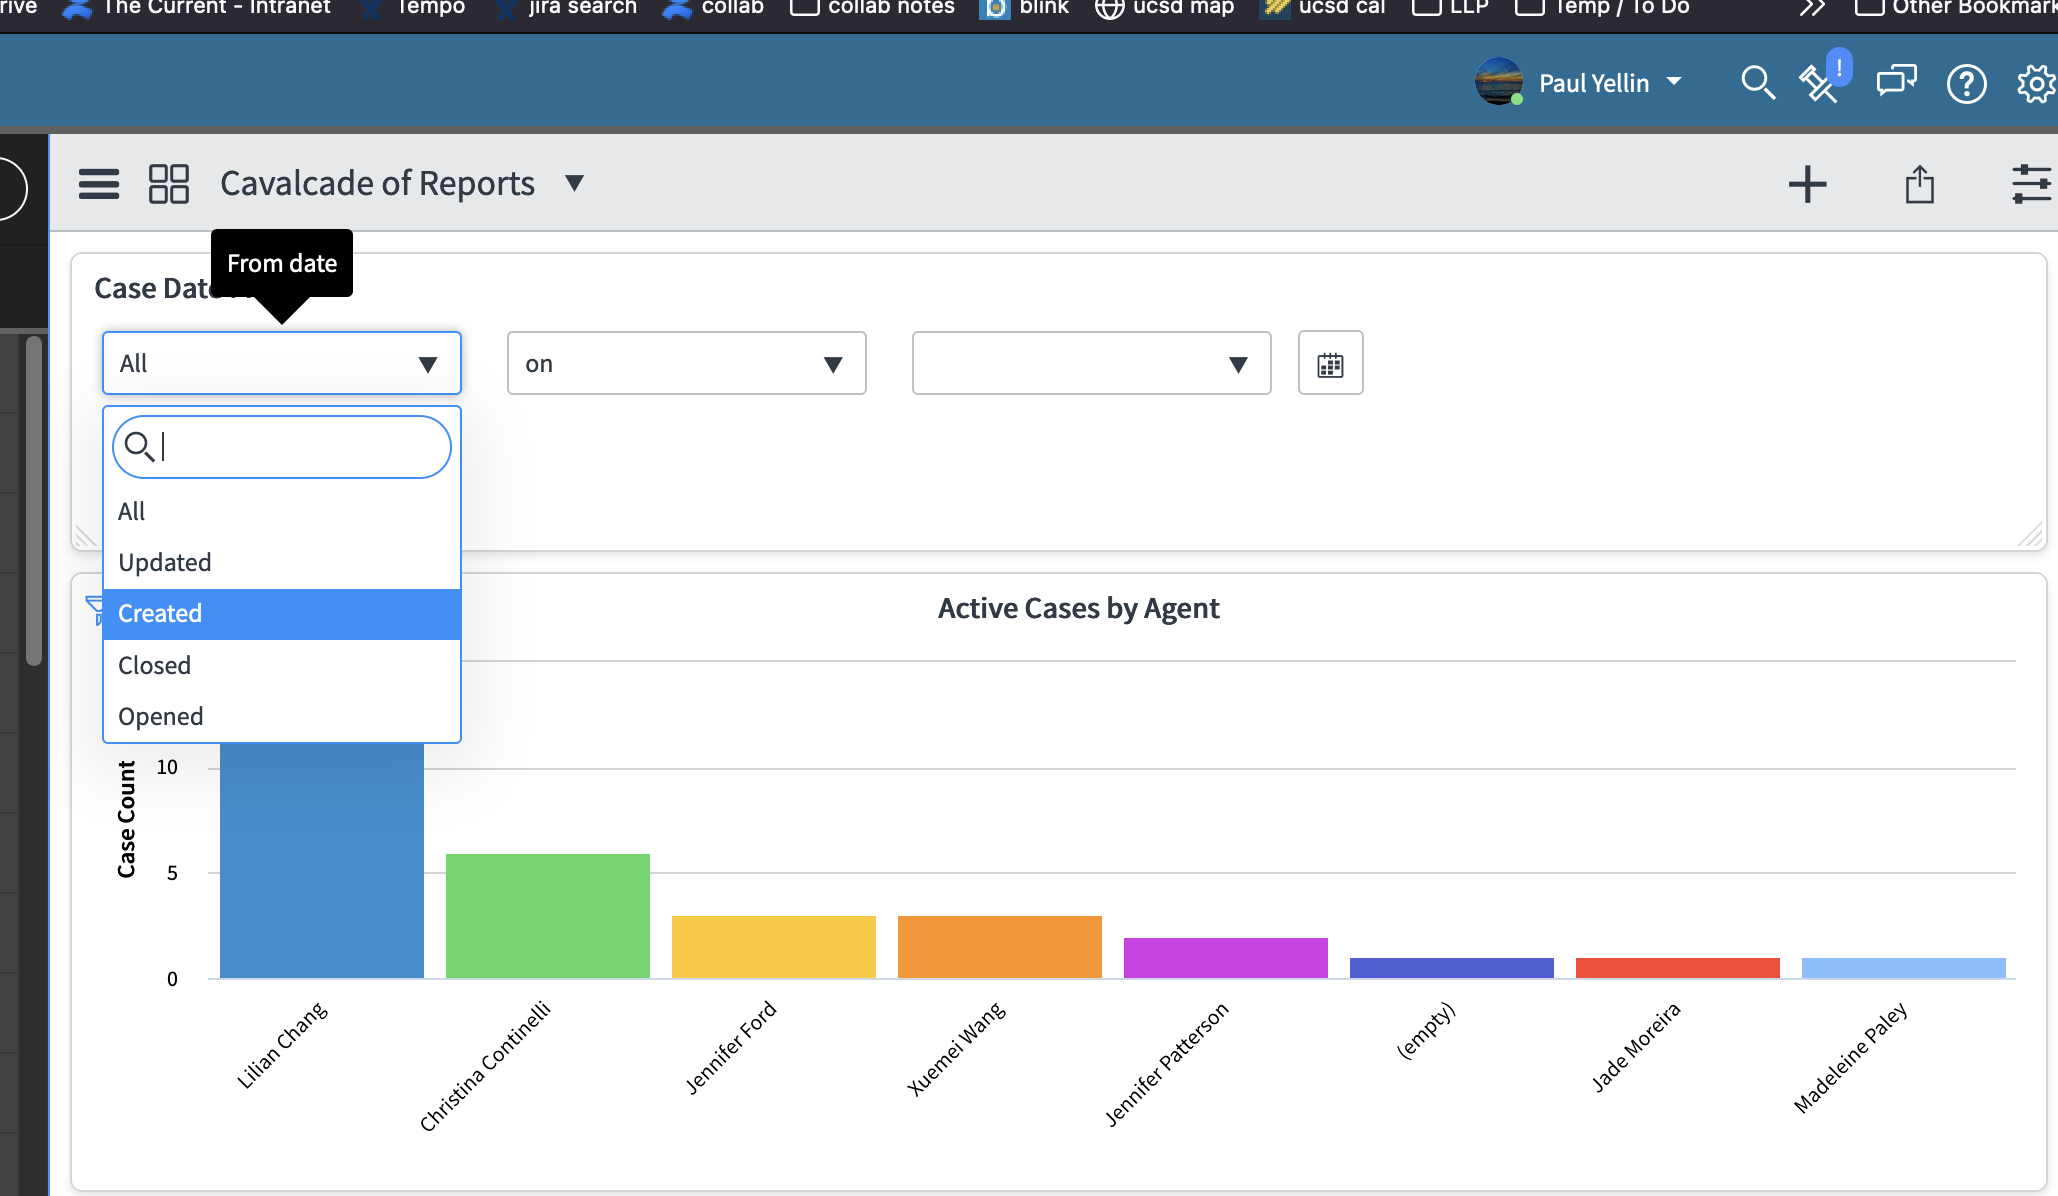Click the red Jade Moreira bar
Screen dimensions: 2058x1196
tap(1678, 968)
